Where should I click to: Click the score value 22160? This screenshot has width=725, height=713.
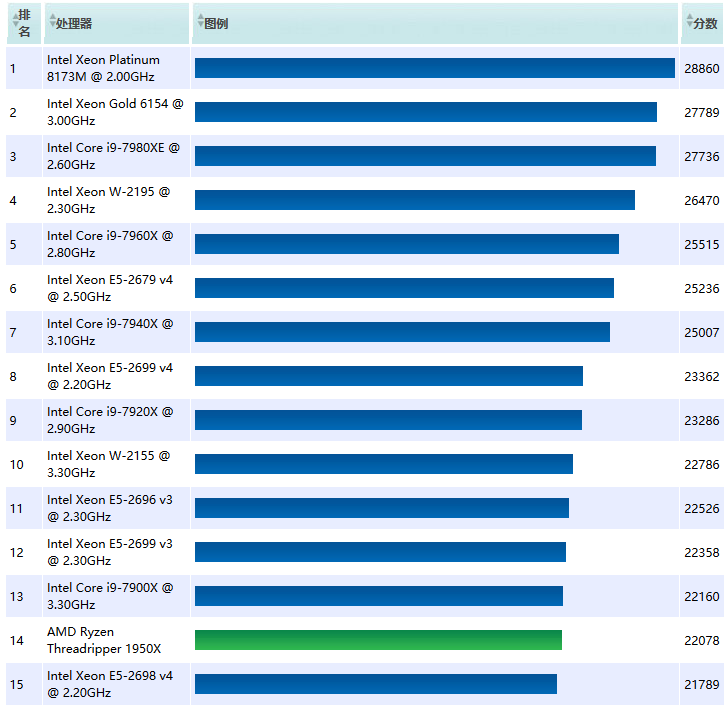coord(701,596)
